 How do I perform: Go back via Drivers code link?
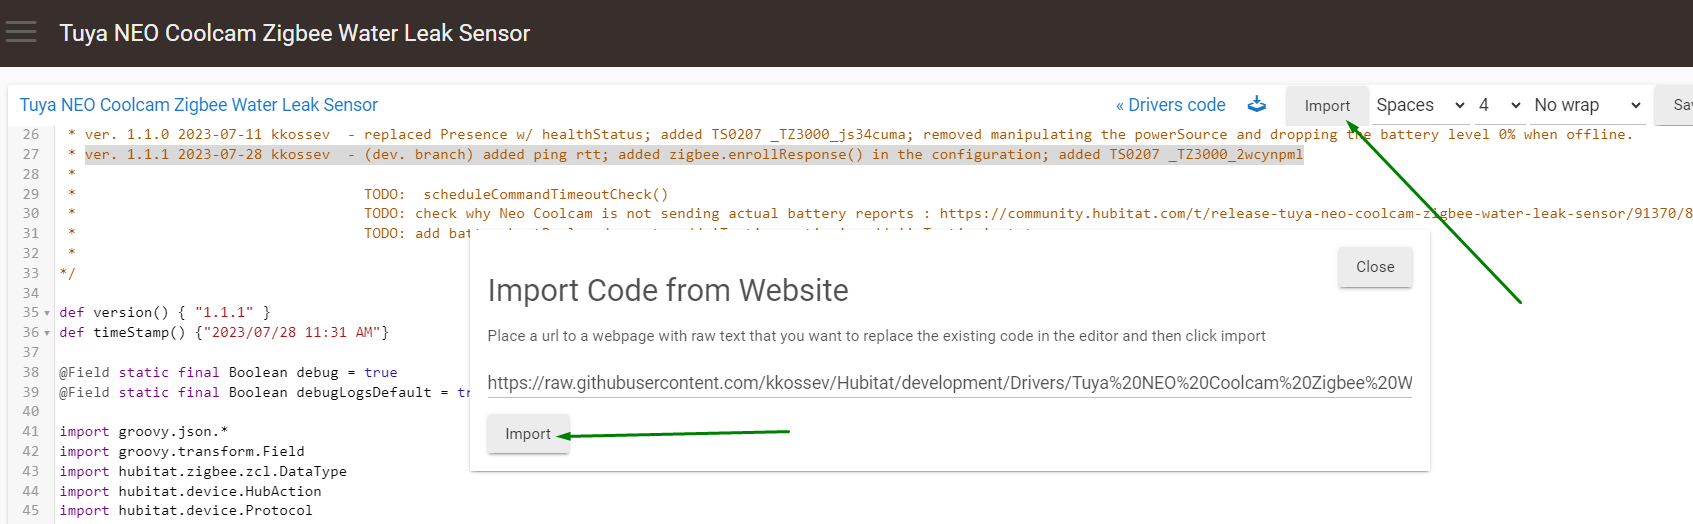(1170, 105)
